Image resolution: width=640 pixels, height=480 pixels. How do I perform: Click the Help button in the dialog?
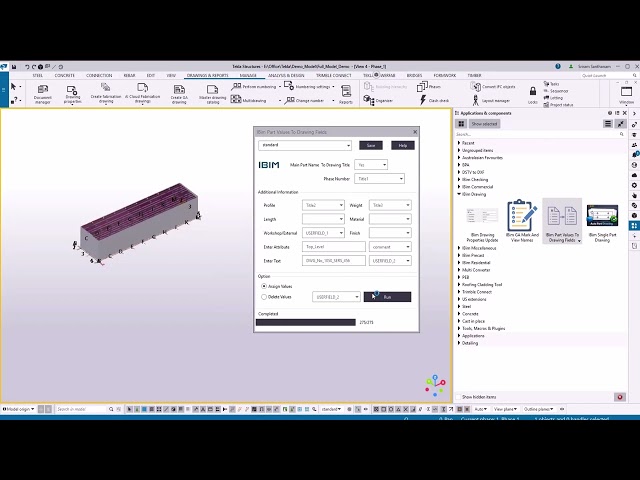(x=403, y=145)
